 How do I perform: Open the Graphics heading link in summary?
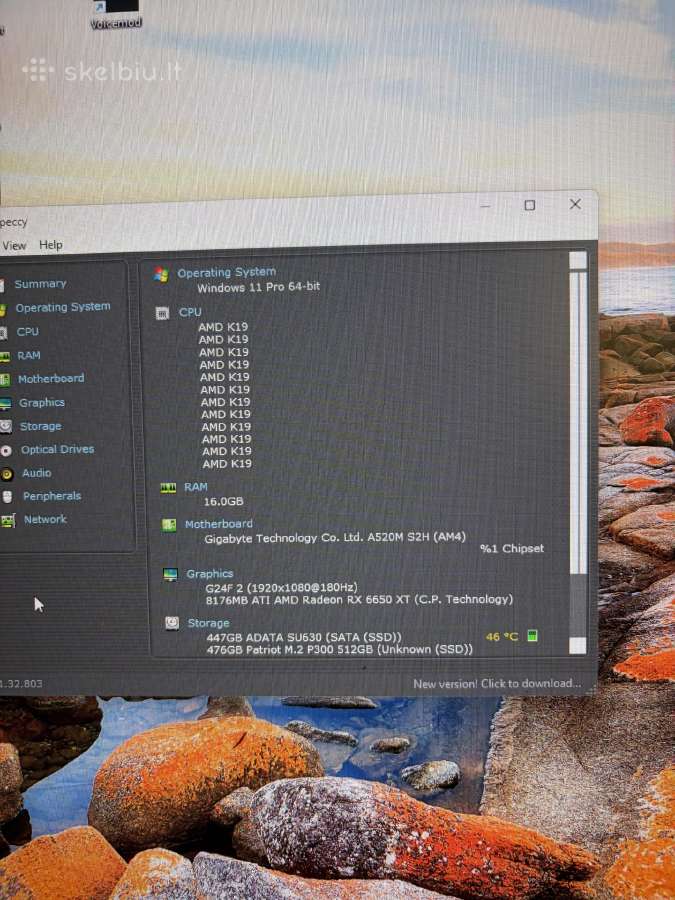coord(210,573)
